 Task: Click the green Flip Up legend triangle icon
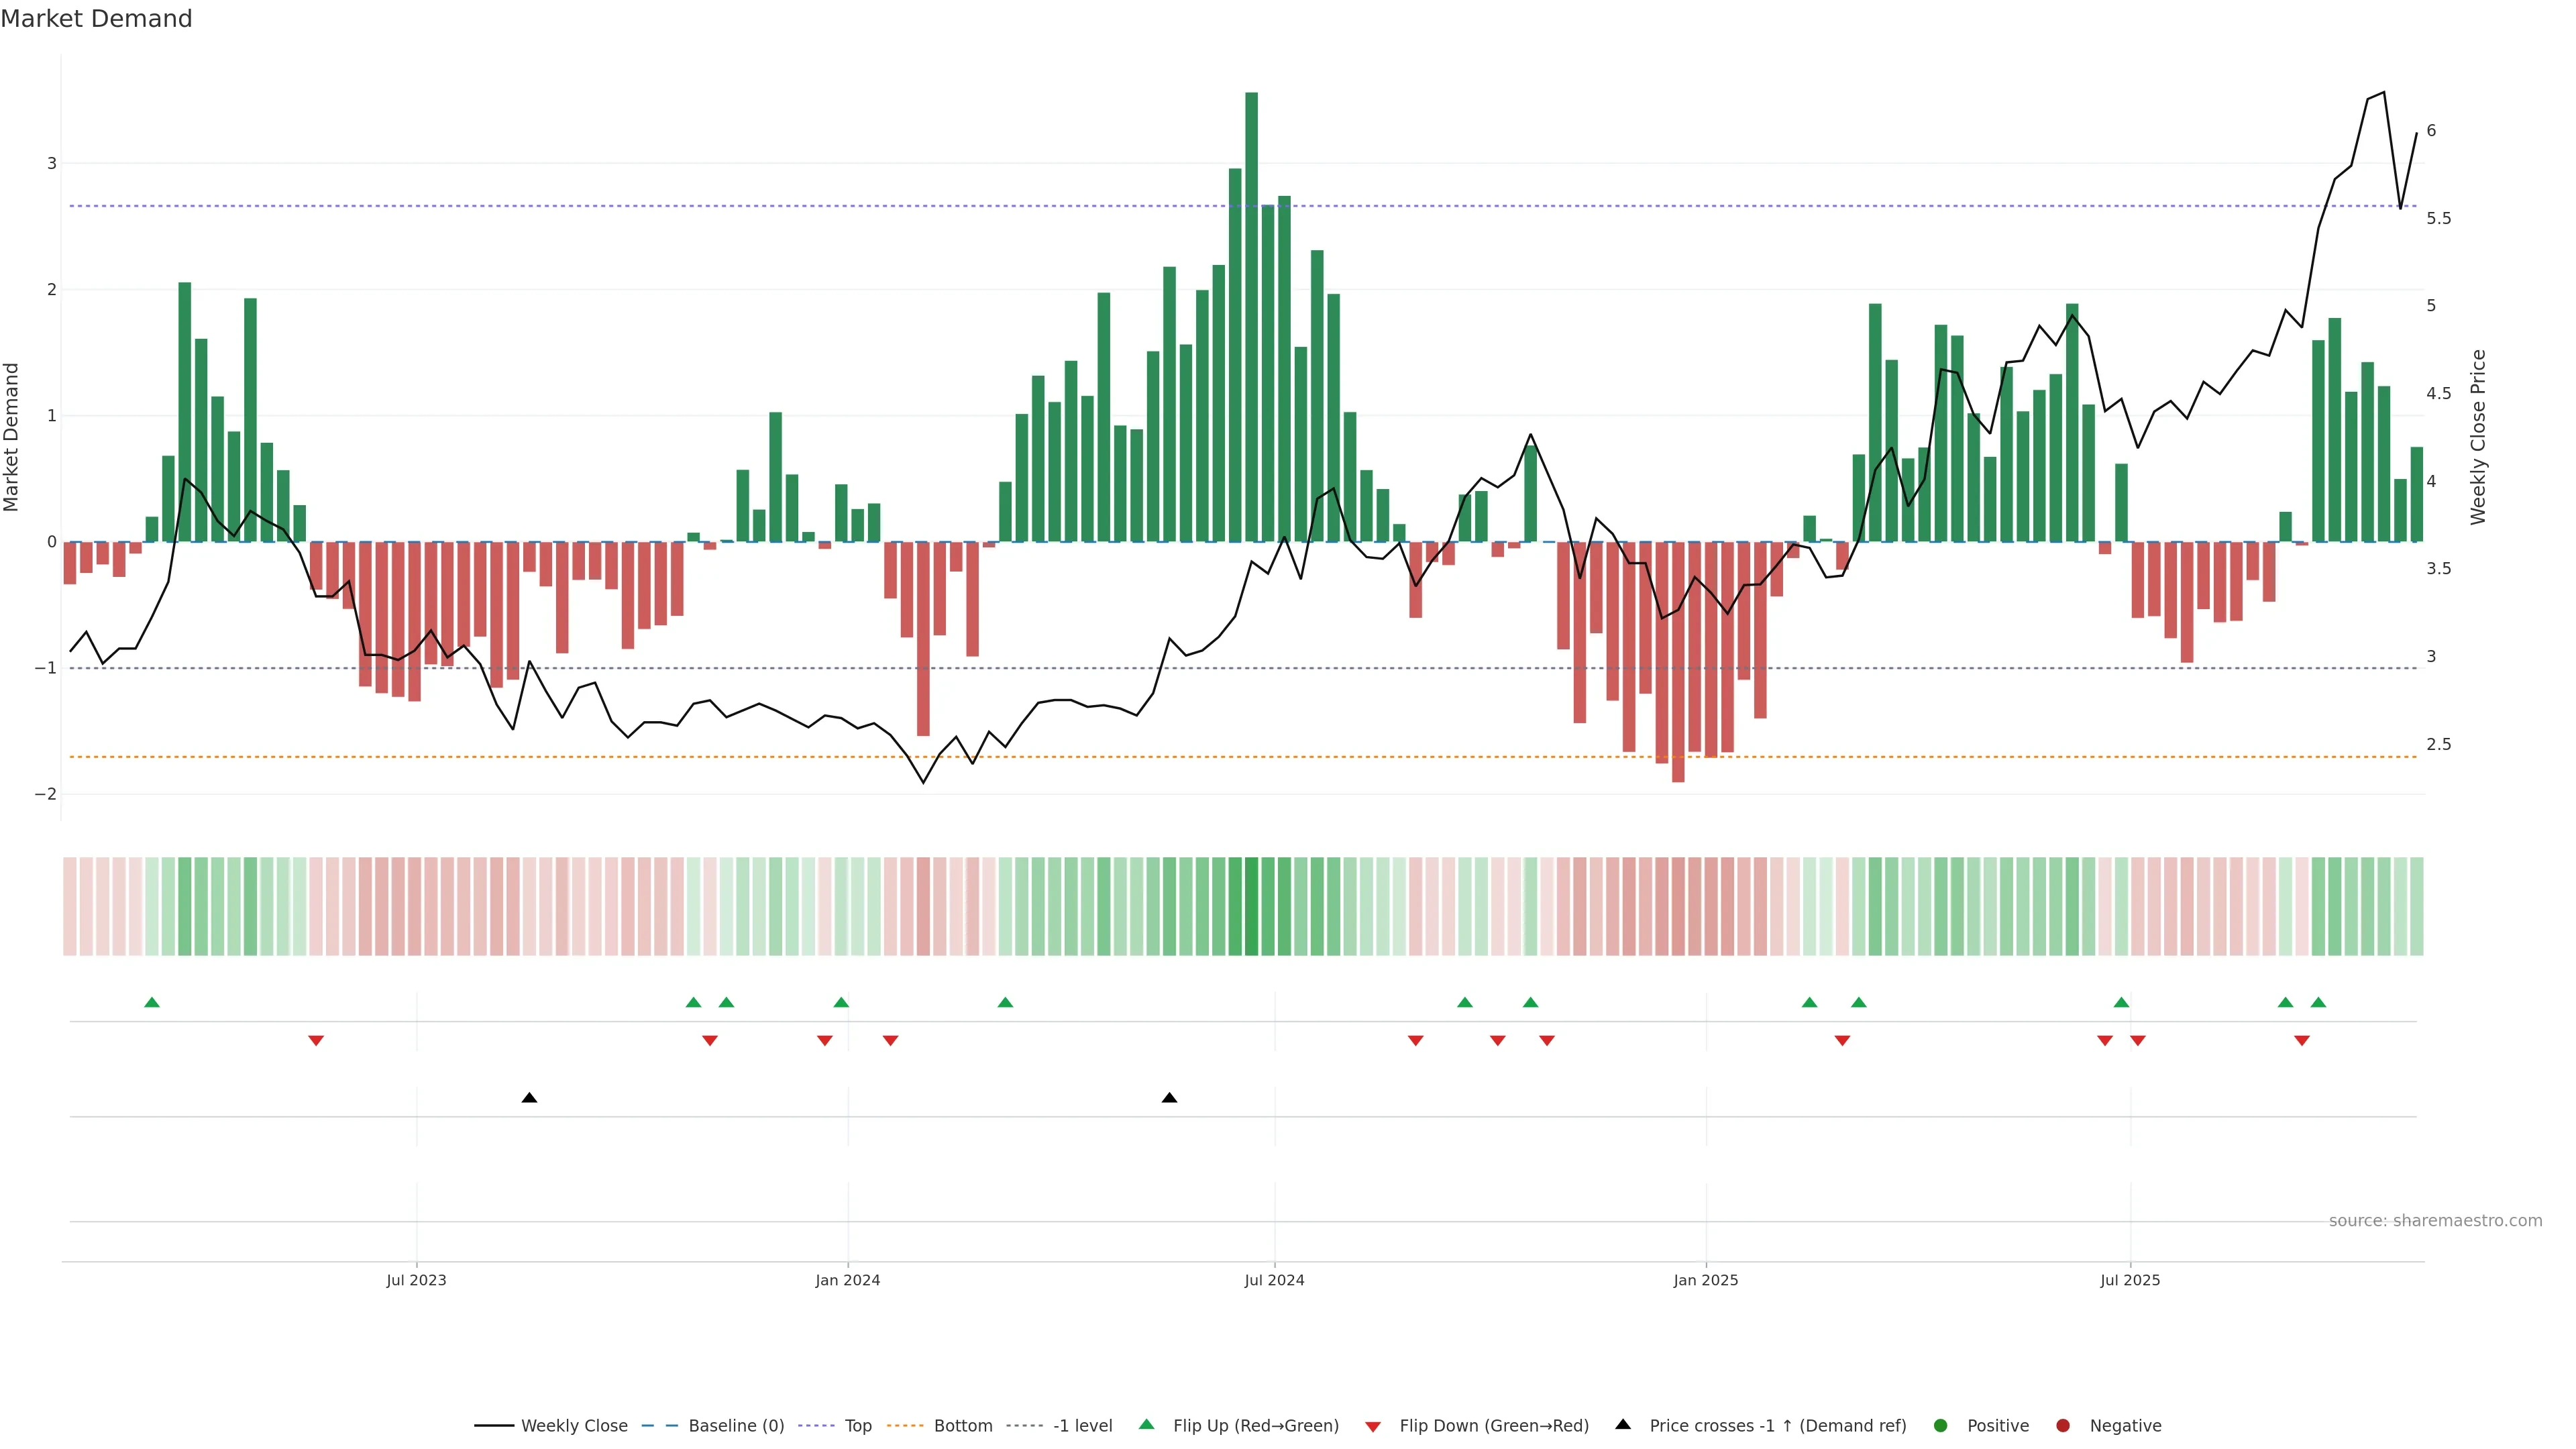(1147, 1424)
